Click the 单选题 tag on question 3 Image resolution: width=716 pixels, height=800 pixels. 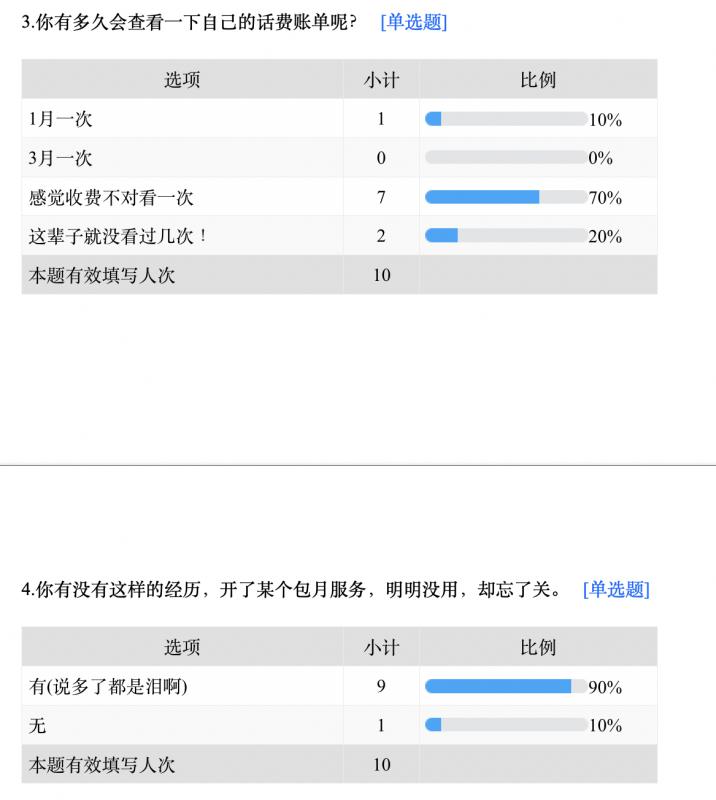point(413,22)
